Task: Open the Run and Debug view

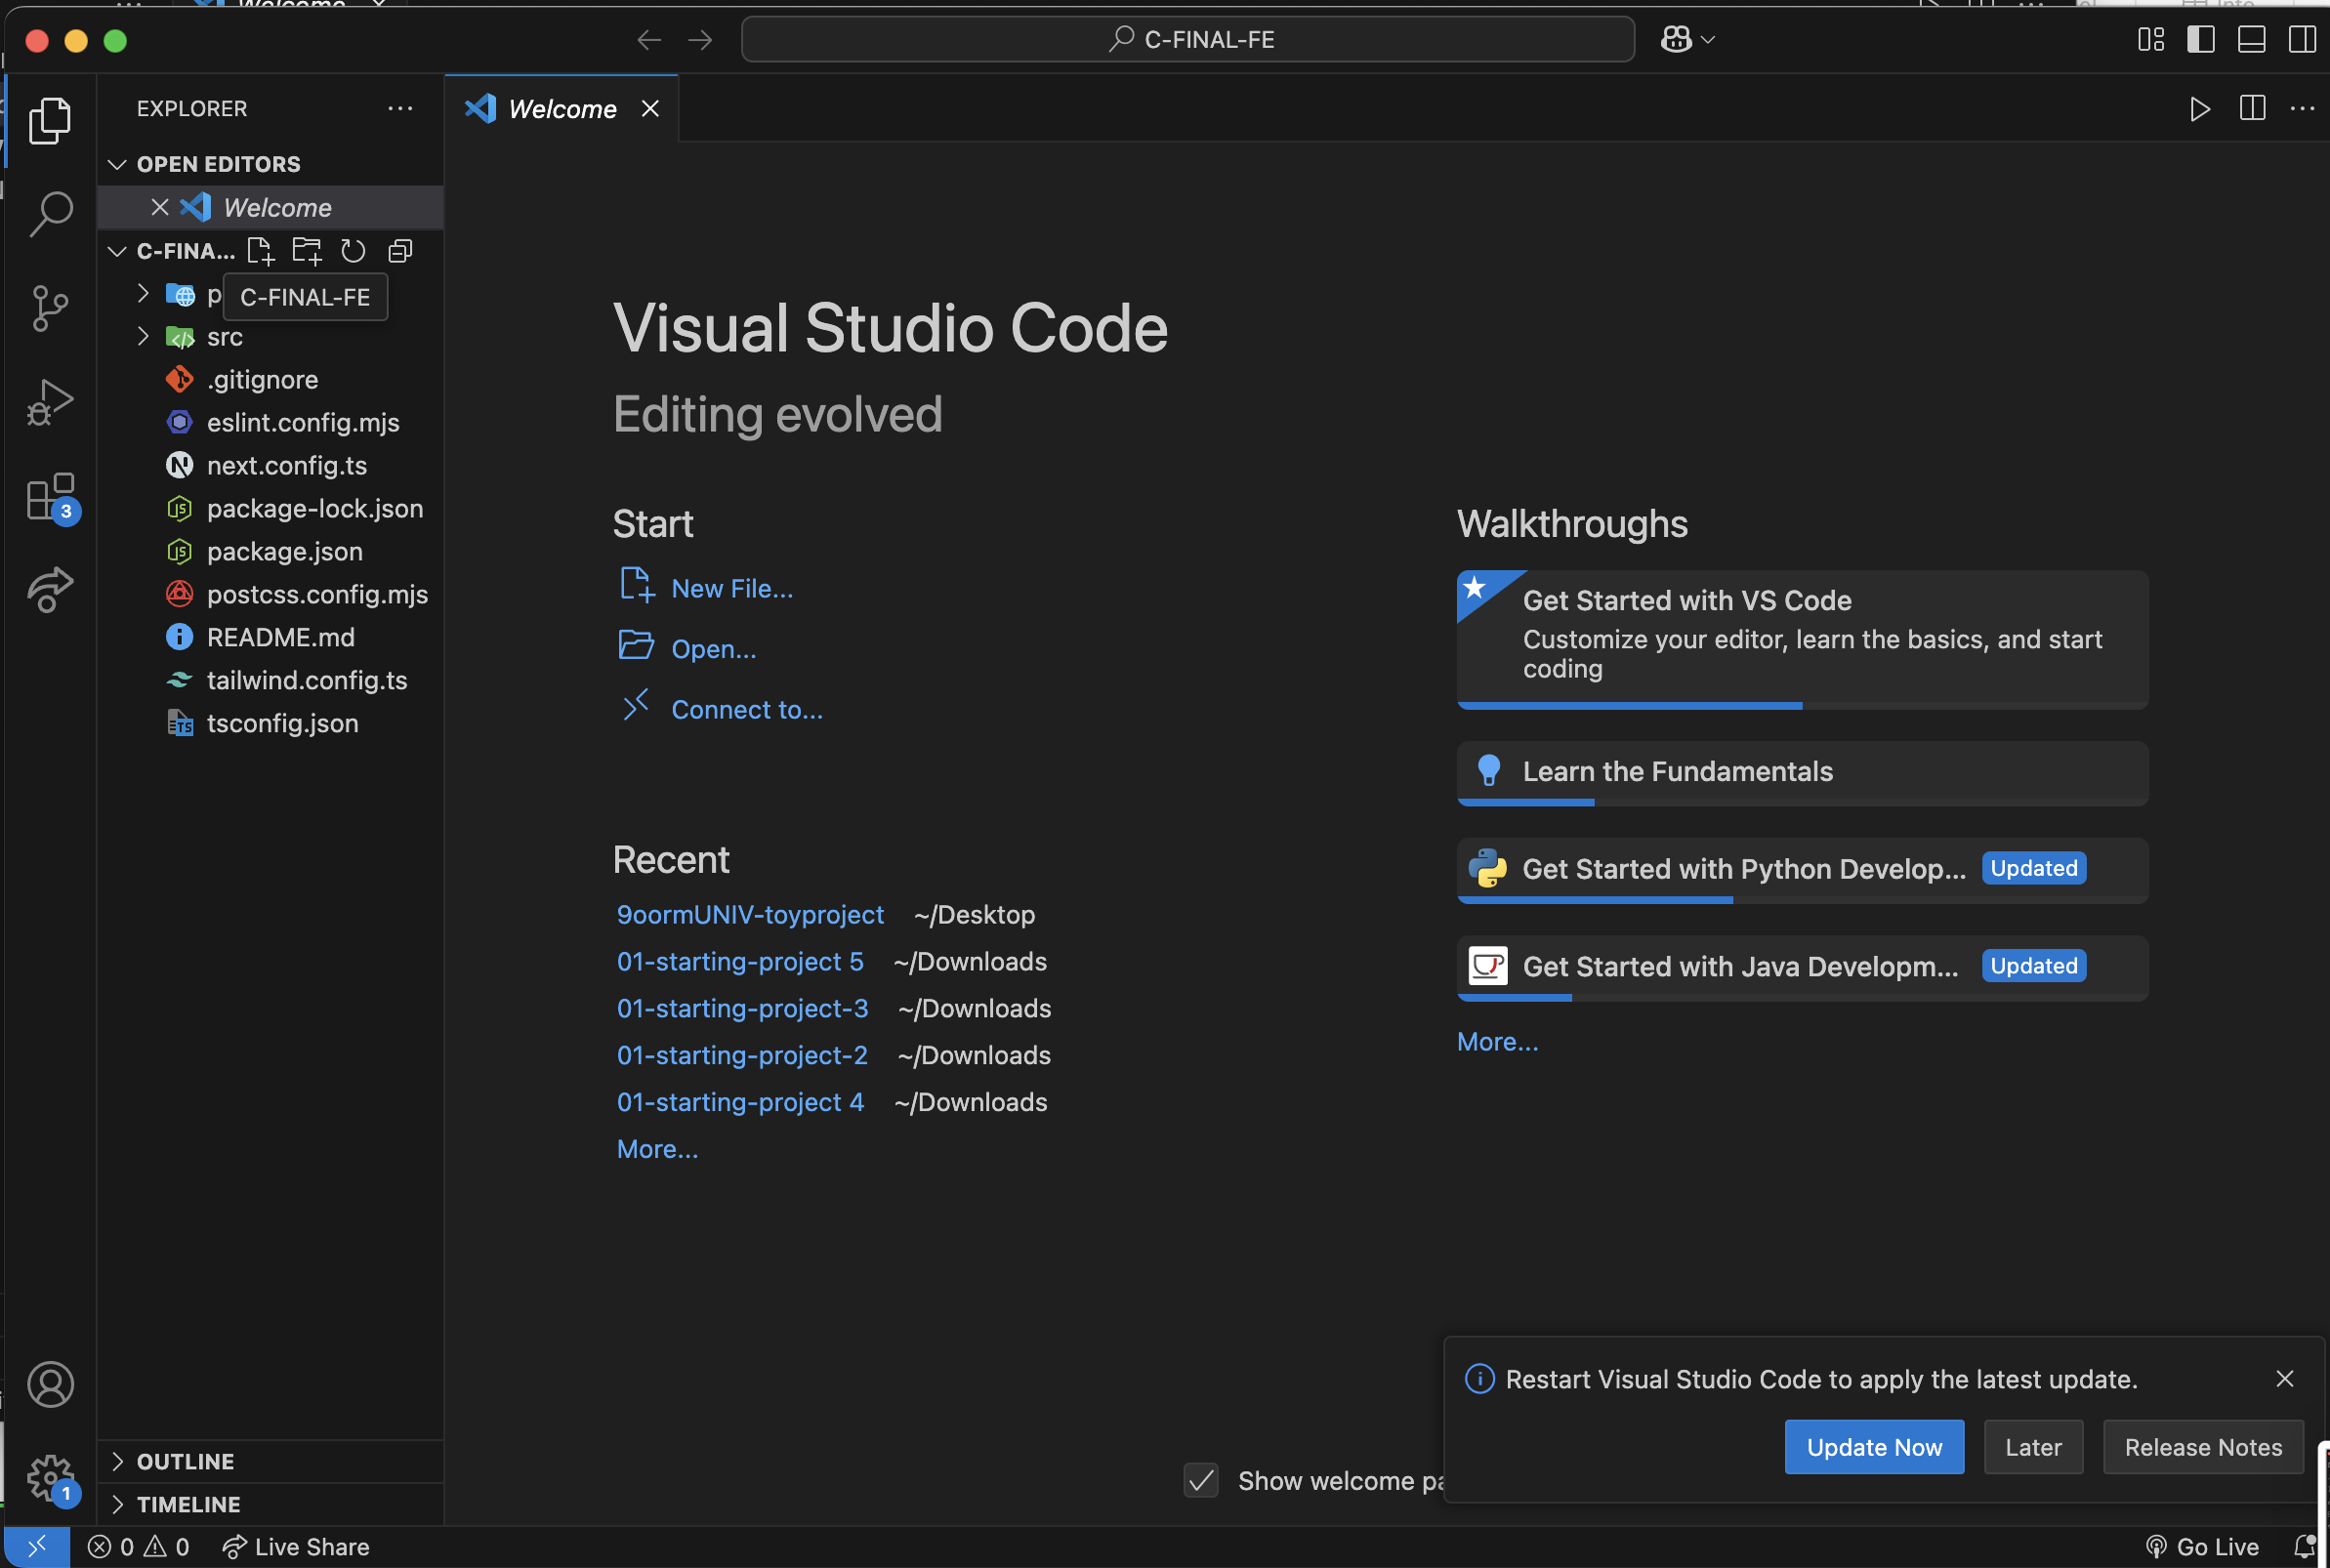Action: point(50,402)
